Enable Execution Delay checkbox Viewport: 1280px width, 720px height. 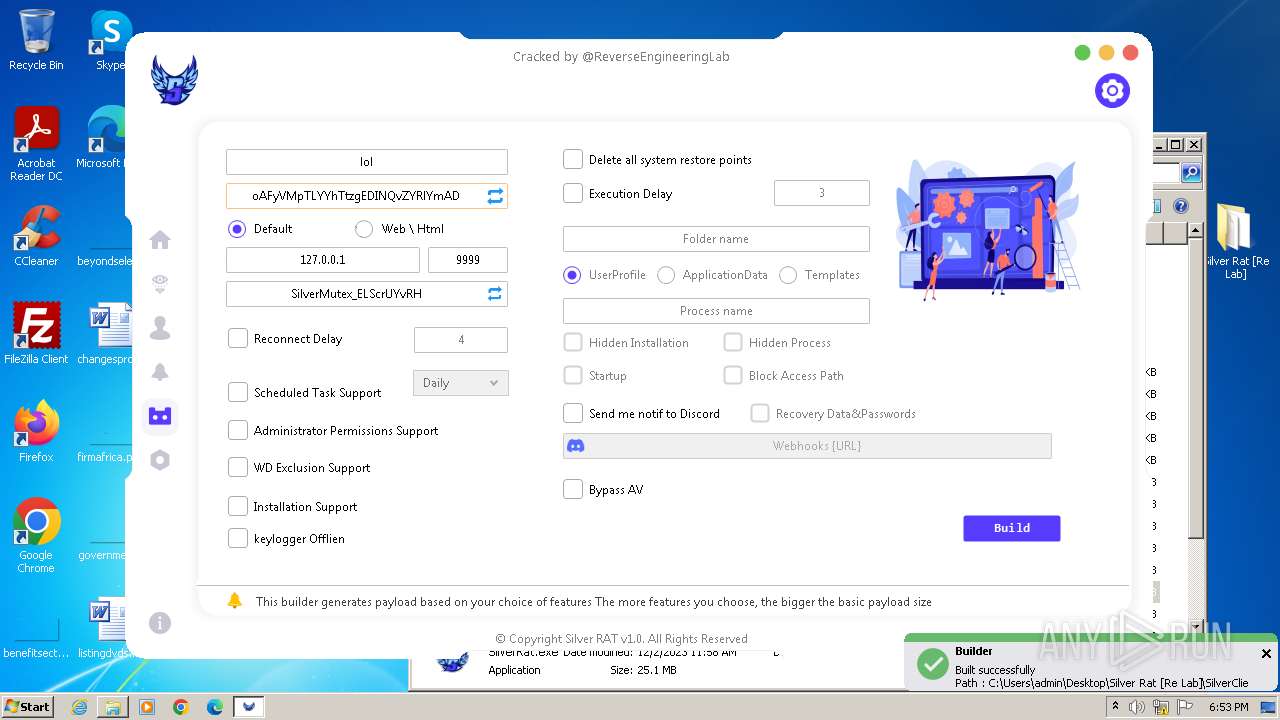[573, 193]
